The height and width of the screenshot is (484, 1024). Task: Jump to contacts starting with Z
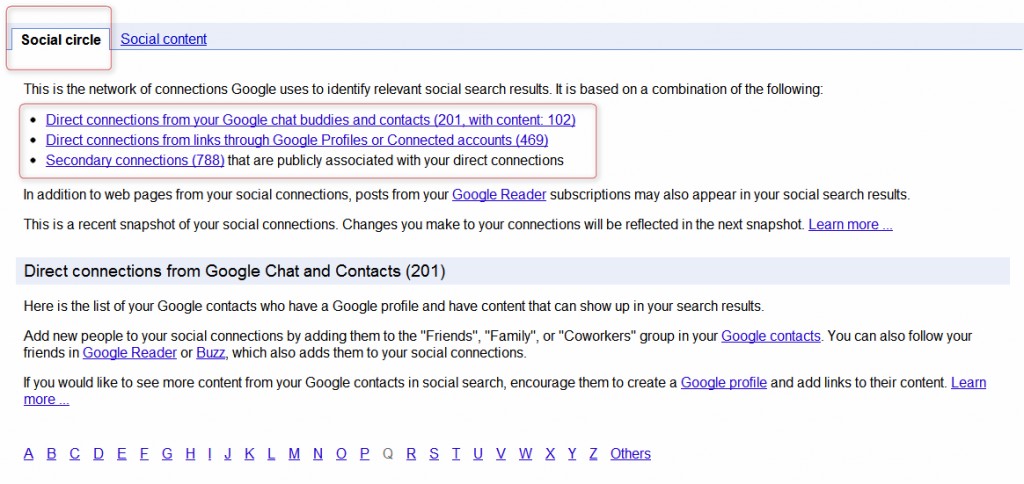coord(594,454)
